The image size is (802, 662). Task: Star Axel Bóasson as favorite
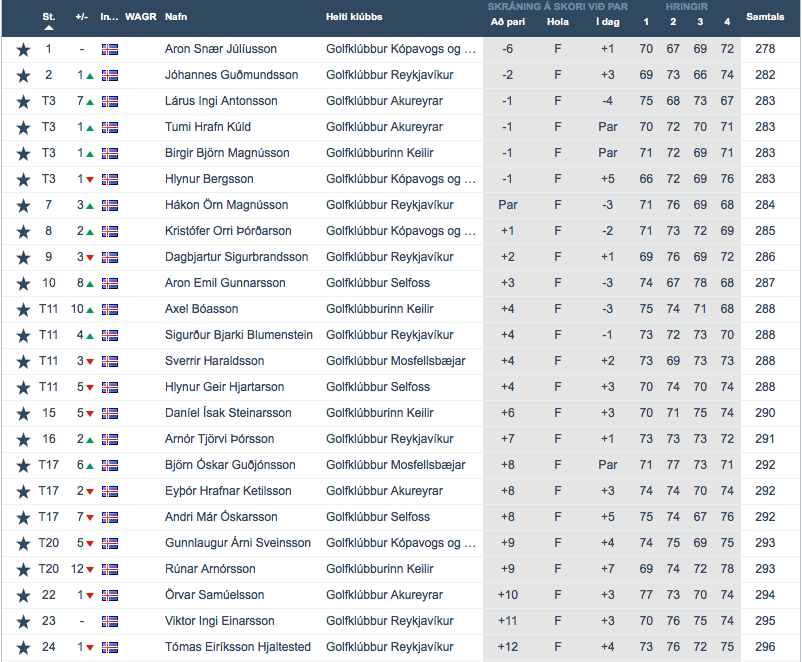[23, 310]
